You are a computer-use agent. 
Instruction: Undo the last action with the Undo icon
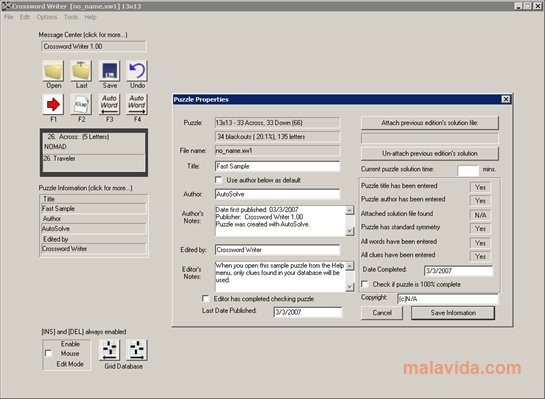[x=137, y=71]
